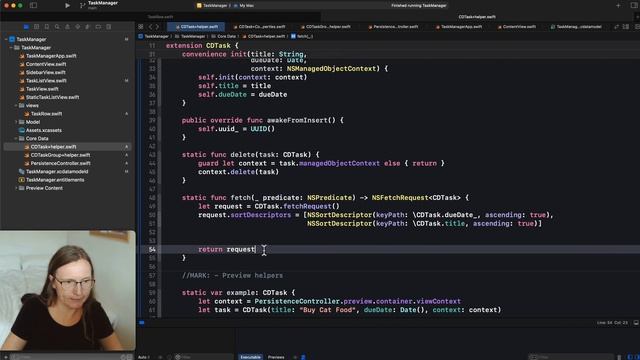The height and width of the screenshot is (360, 640).
Task: Switch to the ContentView.swift tab
Action: pos(517,27)
